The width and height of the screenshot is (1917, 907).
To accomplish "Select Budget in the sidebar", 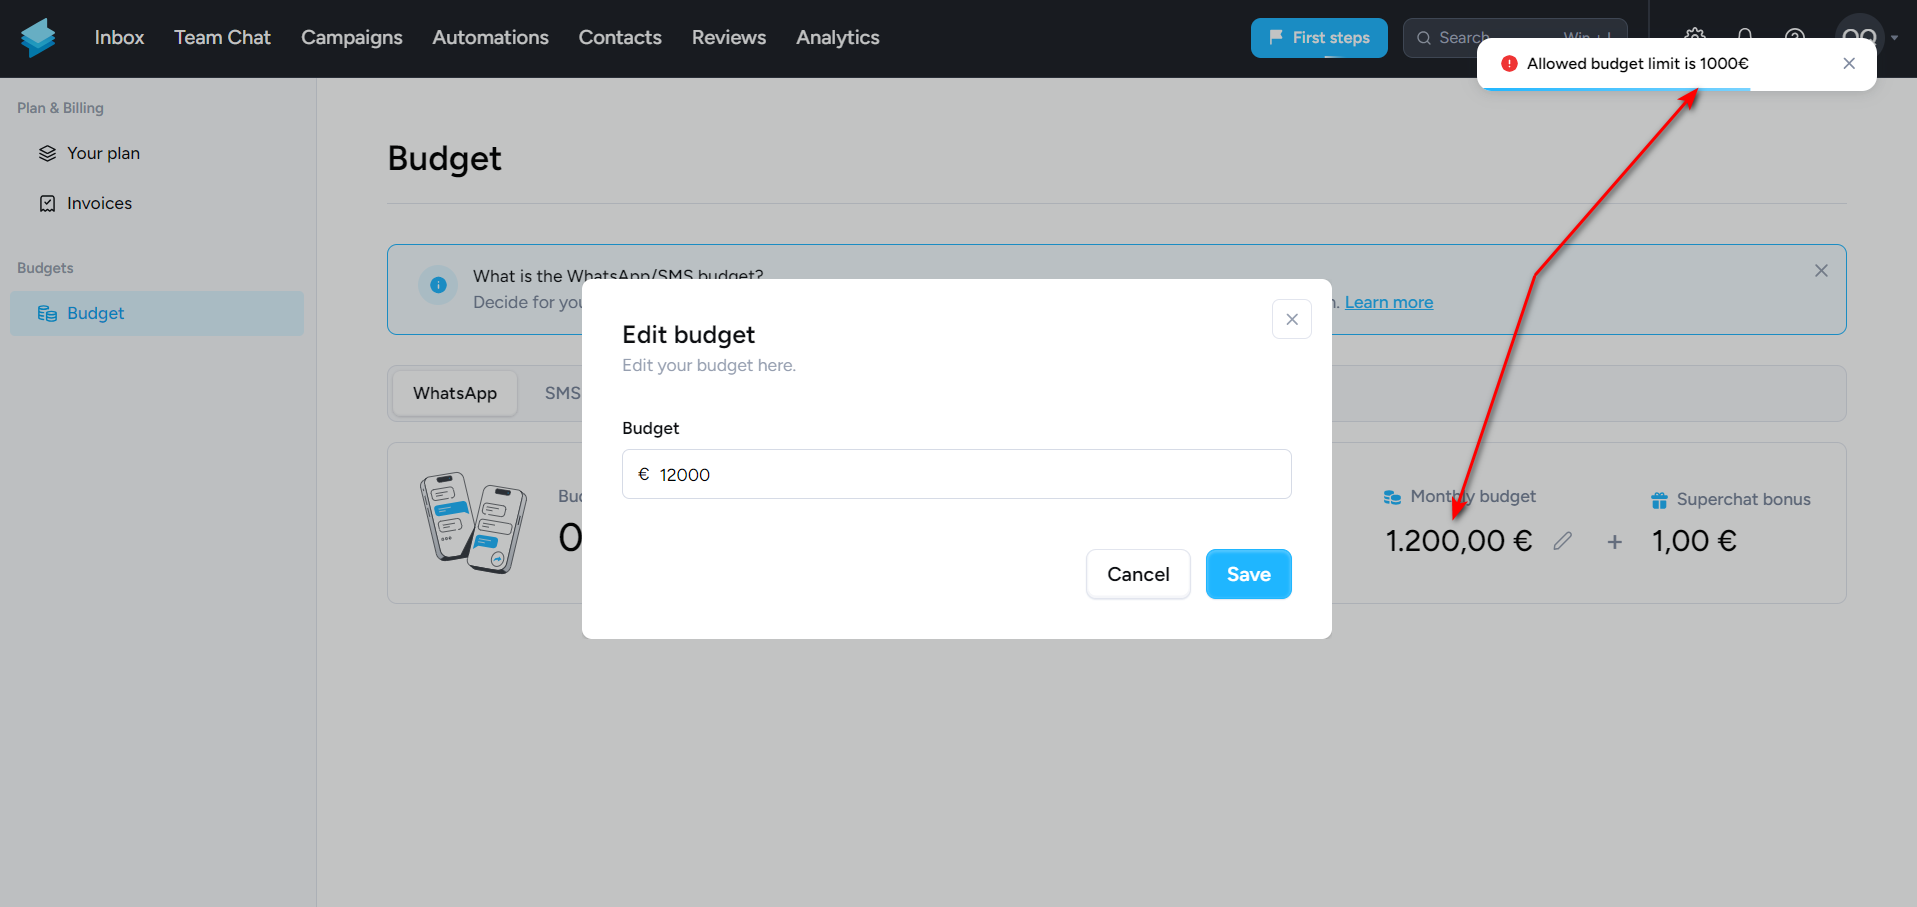I will click(x=157, y=313).
